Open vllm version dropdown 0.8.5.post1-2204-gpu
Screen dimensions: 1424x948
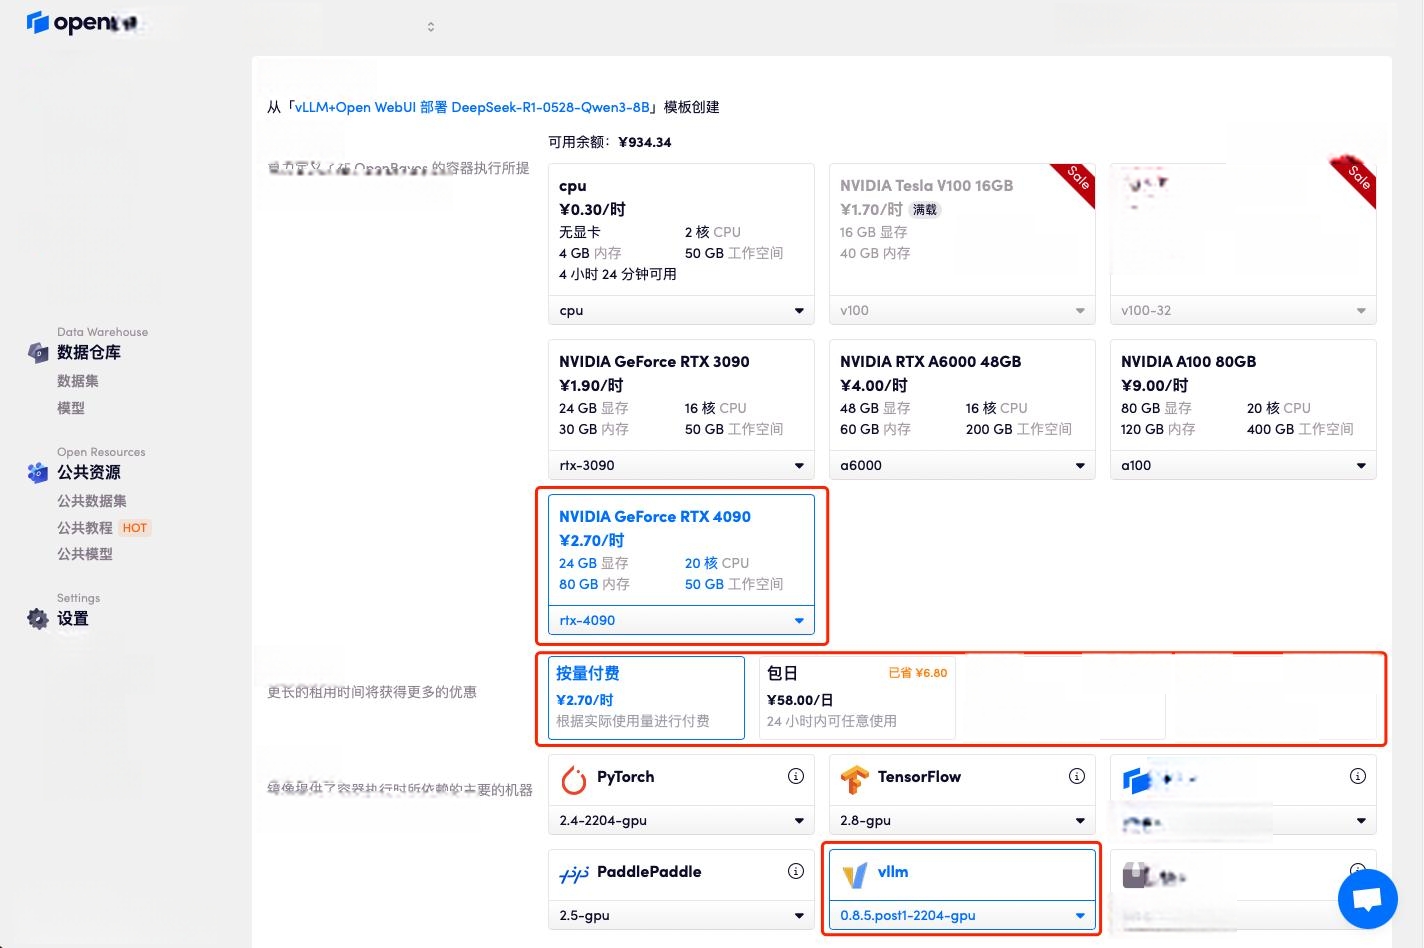tap(962, 915)
